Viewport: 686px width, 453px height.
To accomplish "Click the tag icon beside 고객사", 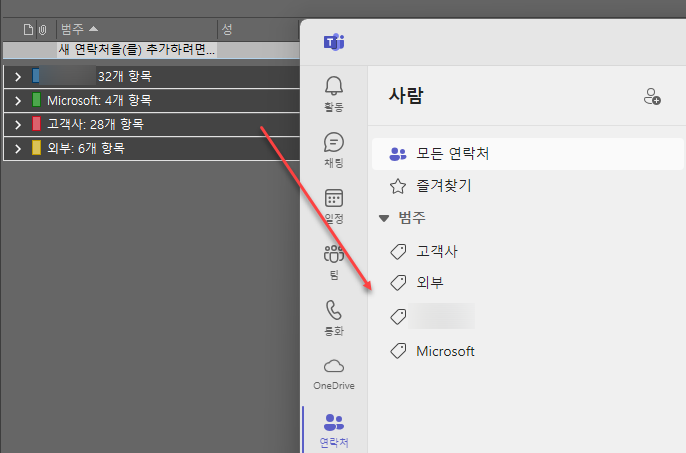I will 398,252.
